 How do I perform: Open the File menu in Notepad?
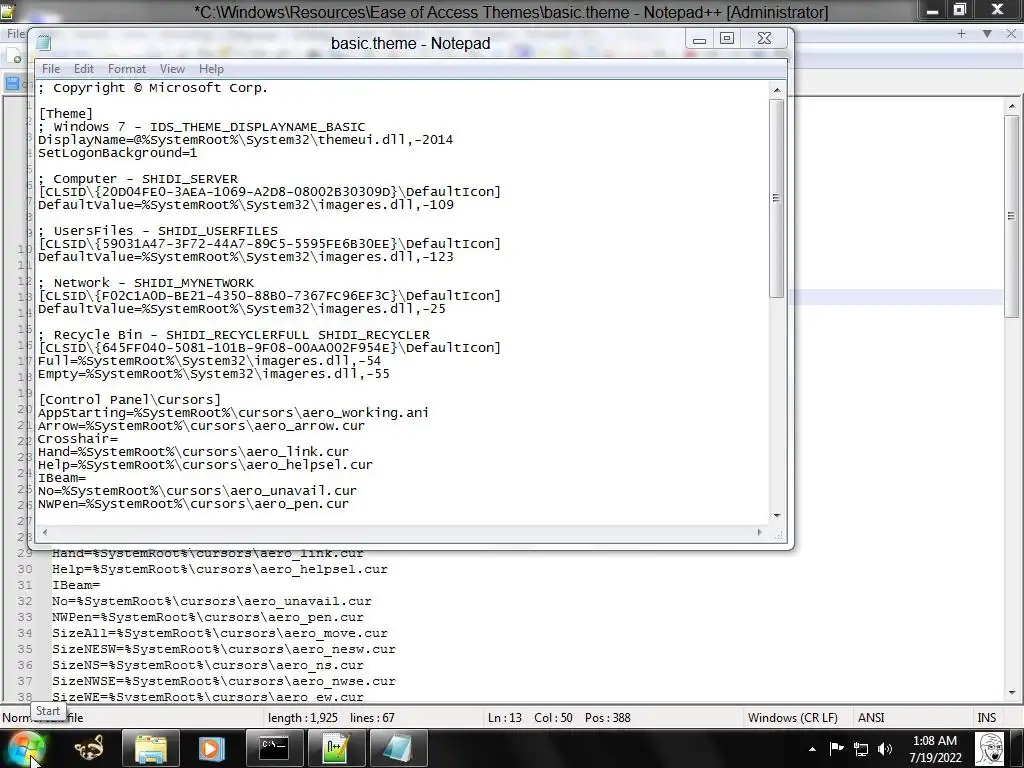tap(51, 69)
